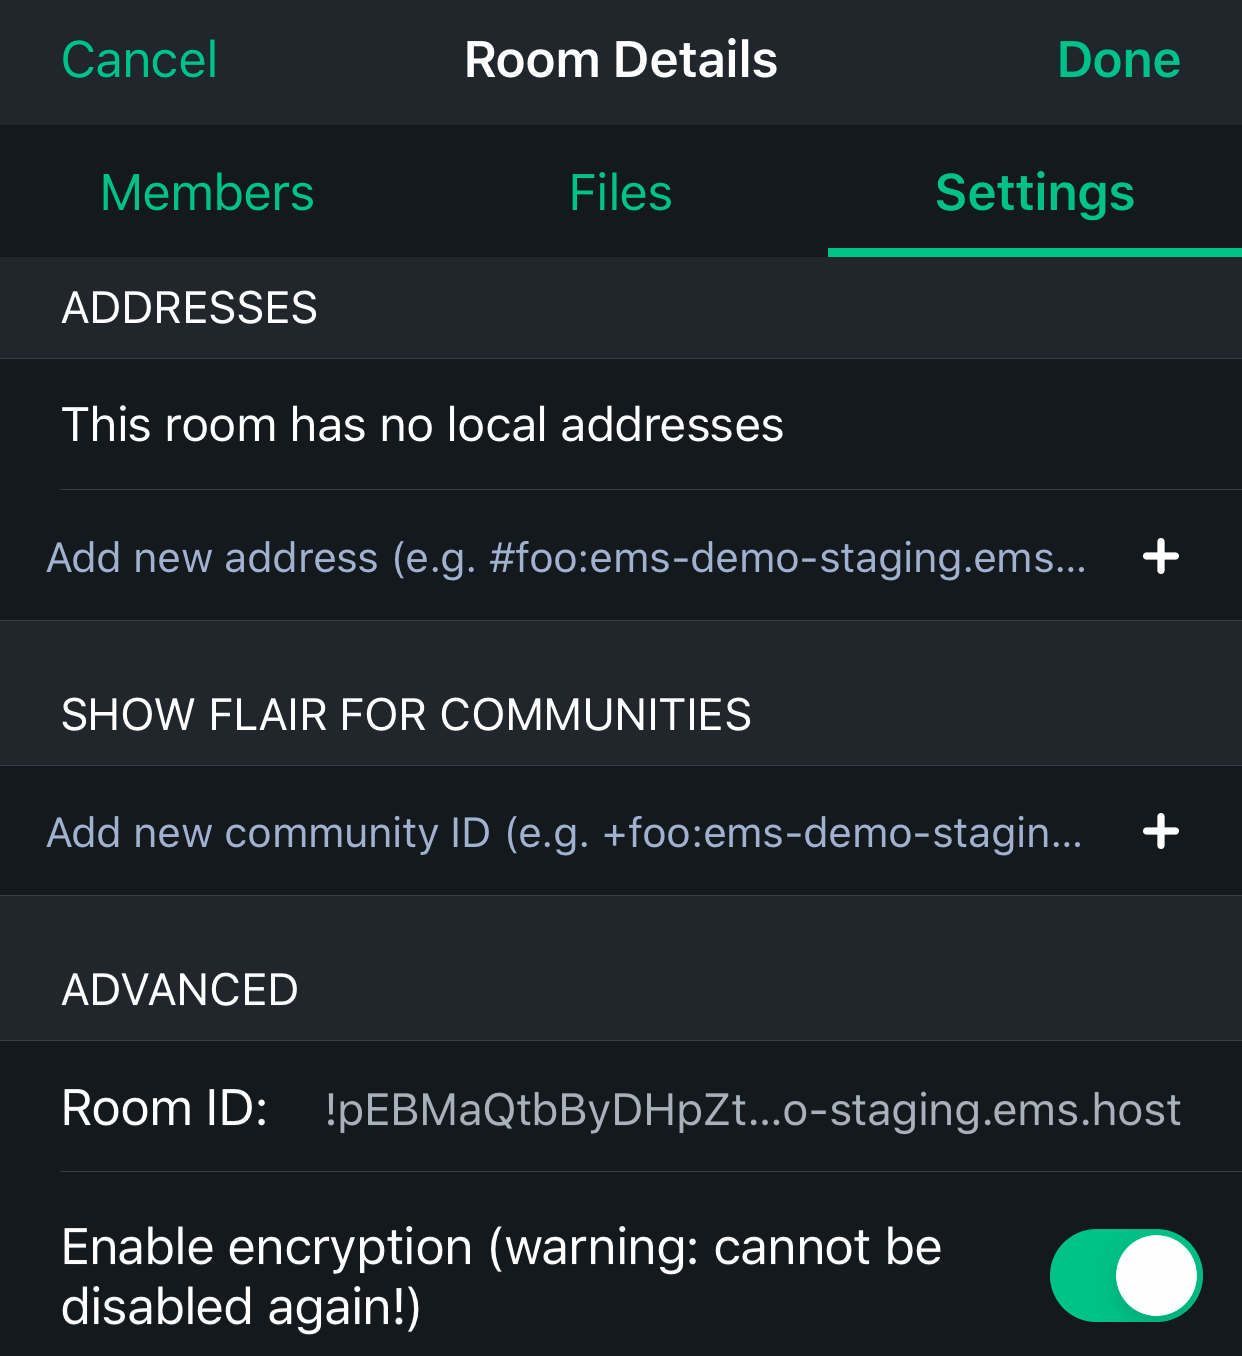
Task: Tap the green underline below Settings
Action: [1035, 252]
